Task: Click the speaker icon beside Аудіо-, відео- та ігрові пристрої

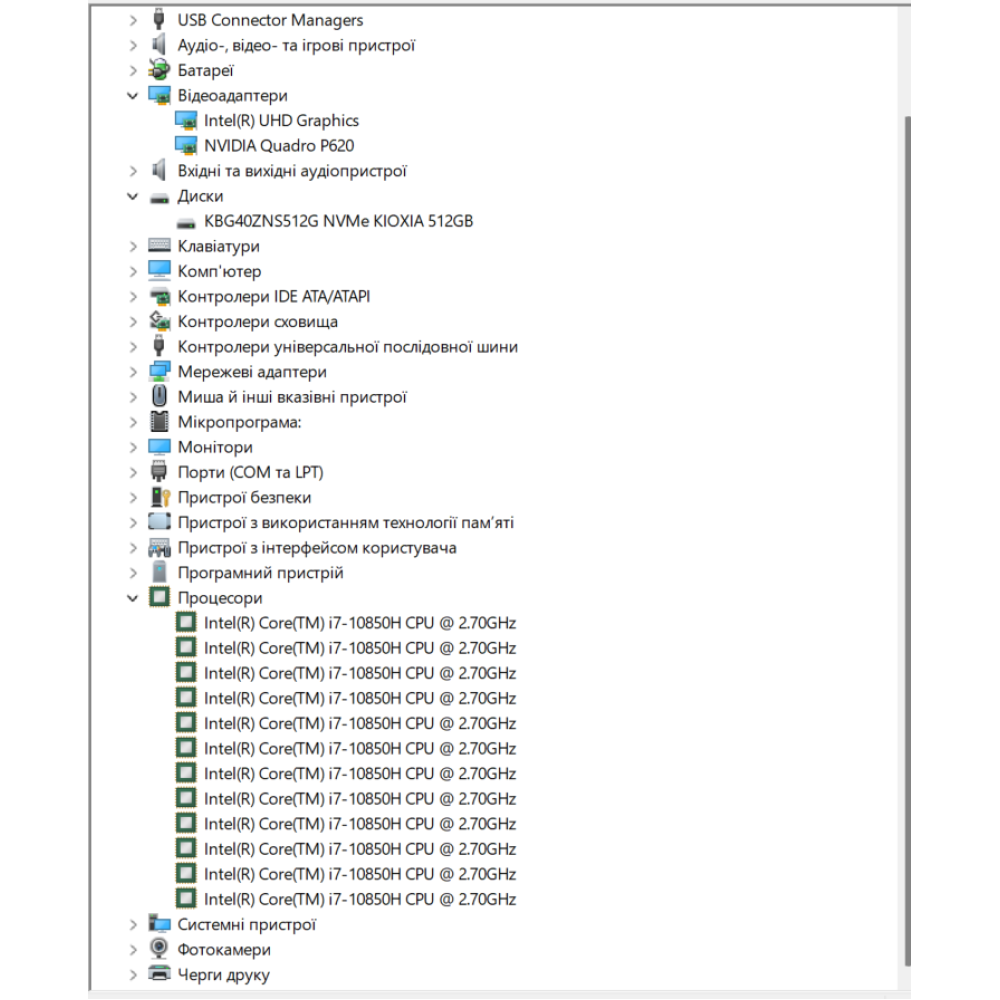Action: click(x=159, y=45)
